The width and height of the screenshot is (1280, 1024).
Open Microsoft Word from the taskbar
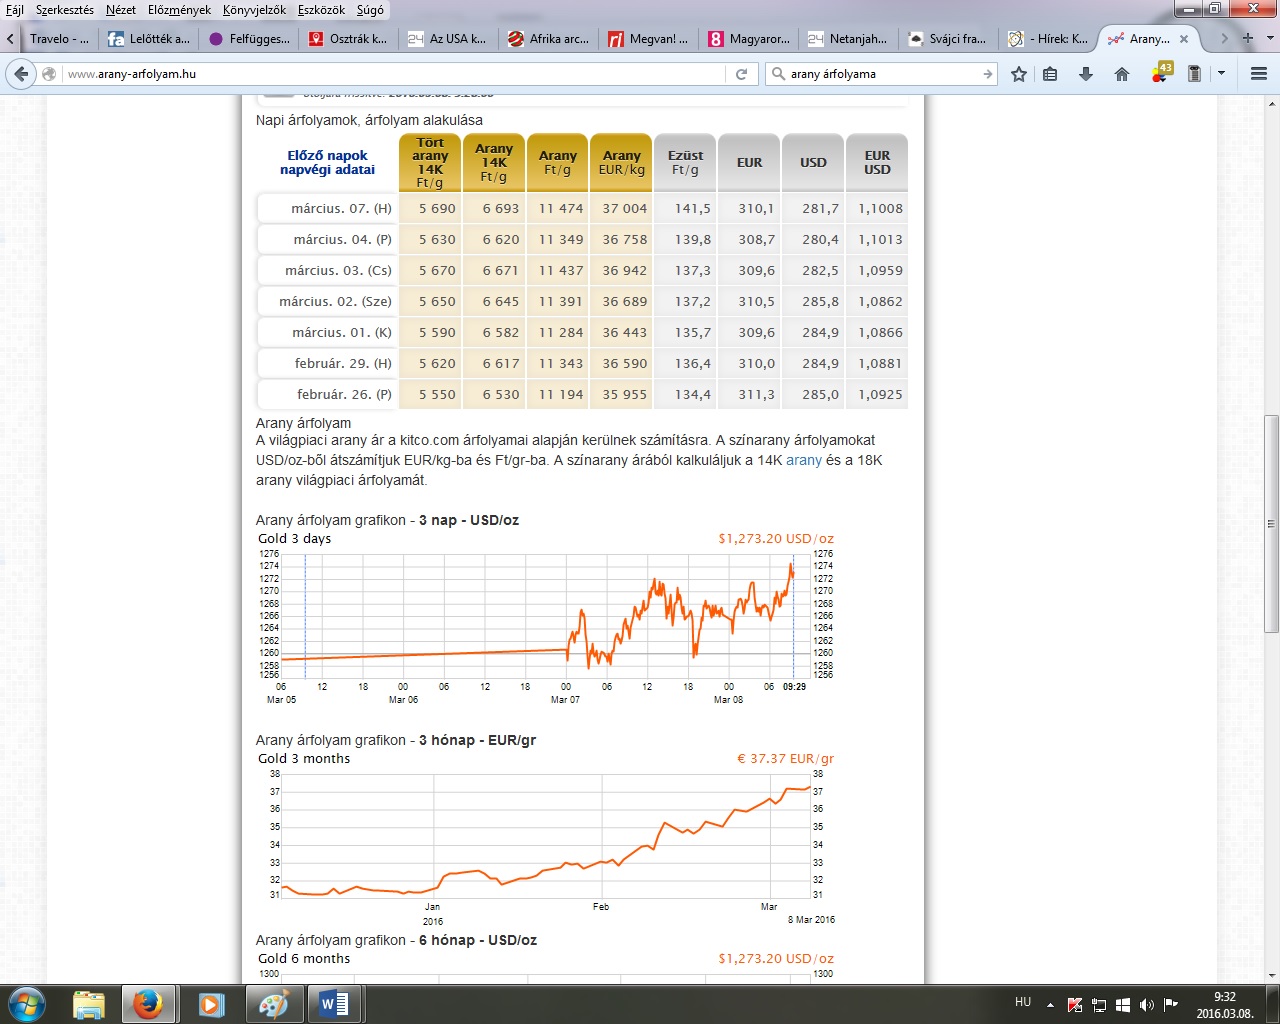[334, 1004]
